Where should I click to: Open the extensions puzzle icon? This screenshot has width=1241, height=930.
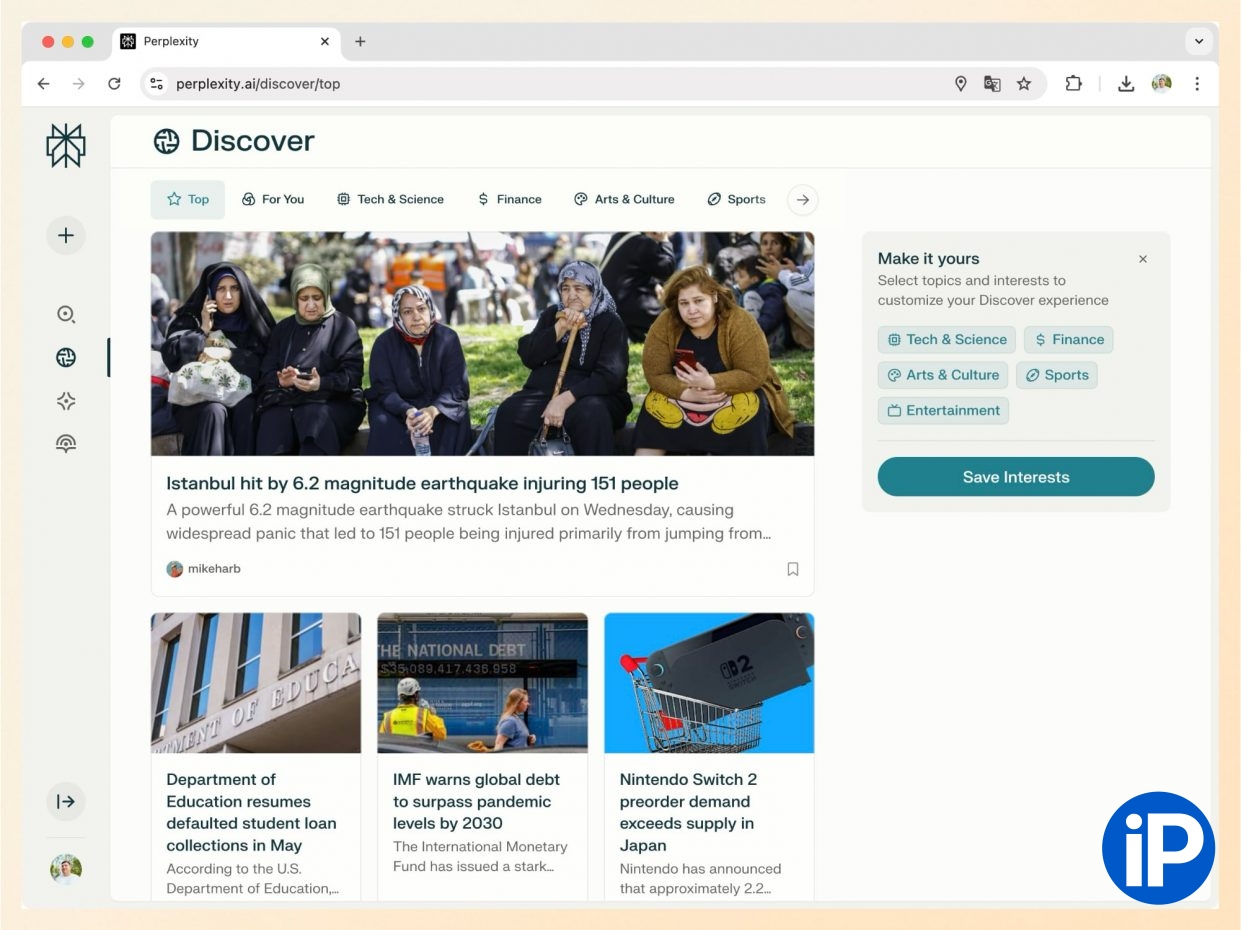point(1073,84)
